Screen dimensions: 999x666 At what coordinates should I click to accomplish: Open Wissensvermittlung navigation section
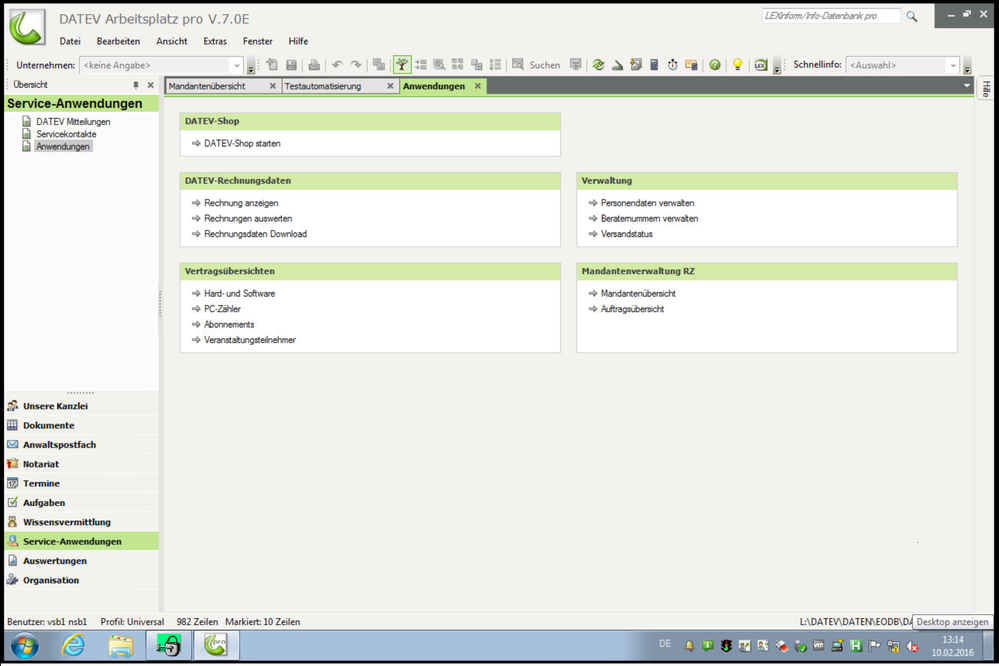click(x=82, y=522)
